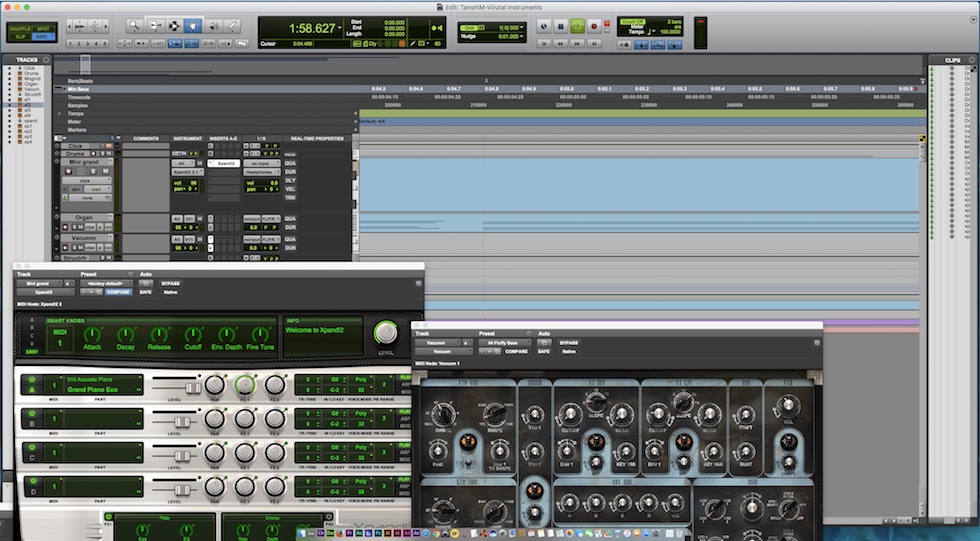Click the green Play transport button

tap(578, 26)
